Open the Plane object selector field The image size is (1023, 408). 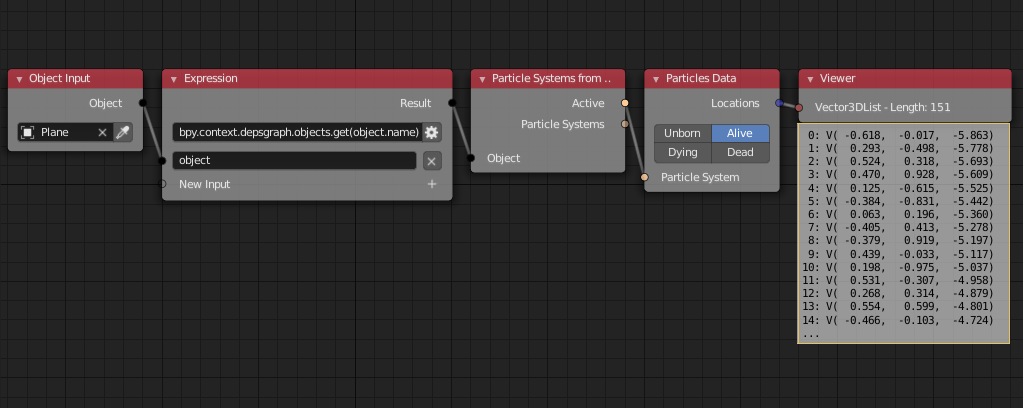tap(65, 133)
